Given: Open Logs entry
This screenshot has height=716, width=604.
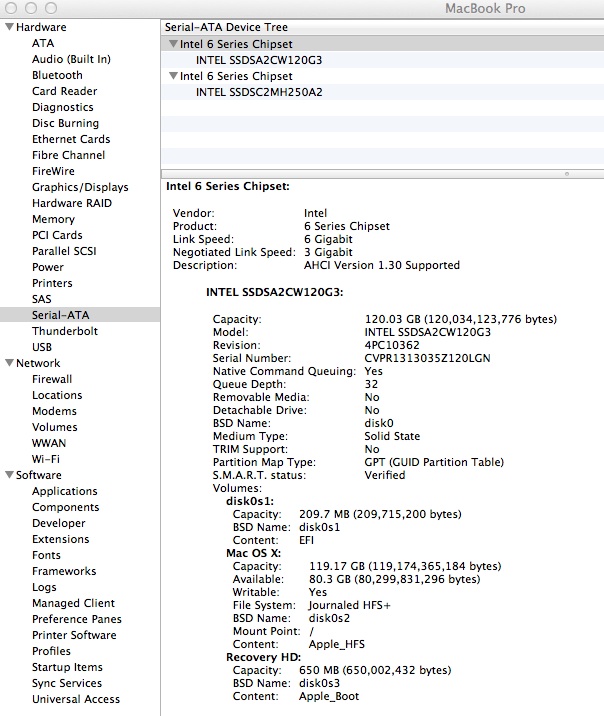Looking at the screenshot, I should tap(44, 587).
